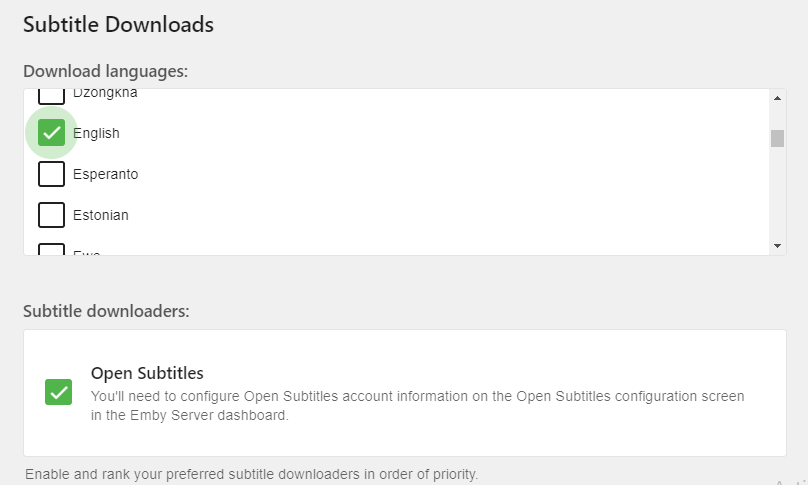Enable the Estonian language checkbox

coord(52,215)
